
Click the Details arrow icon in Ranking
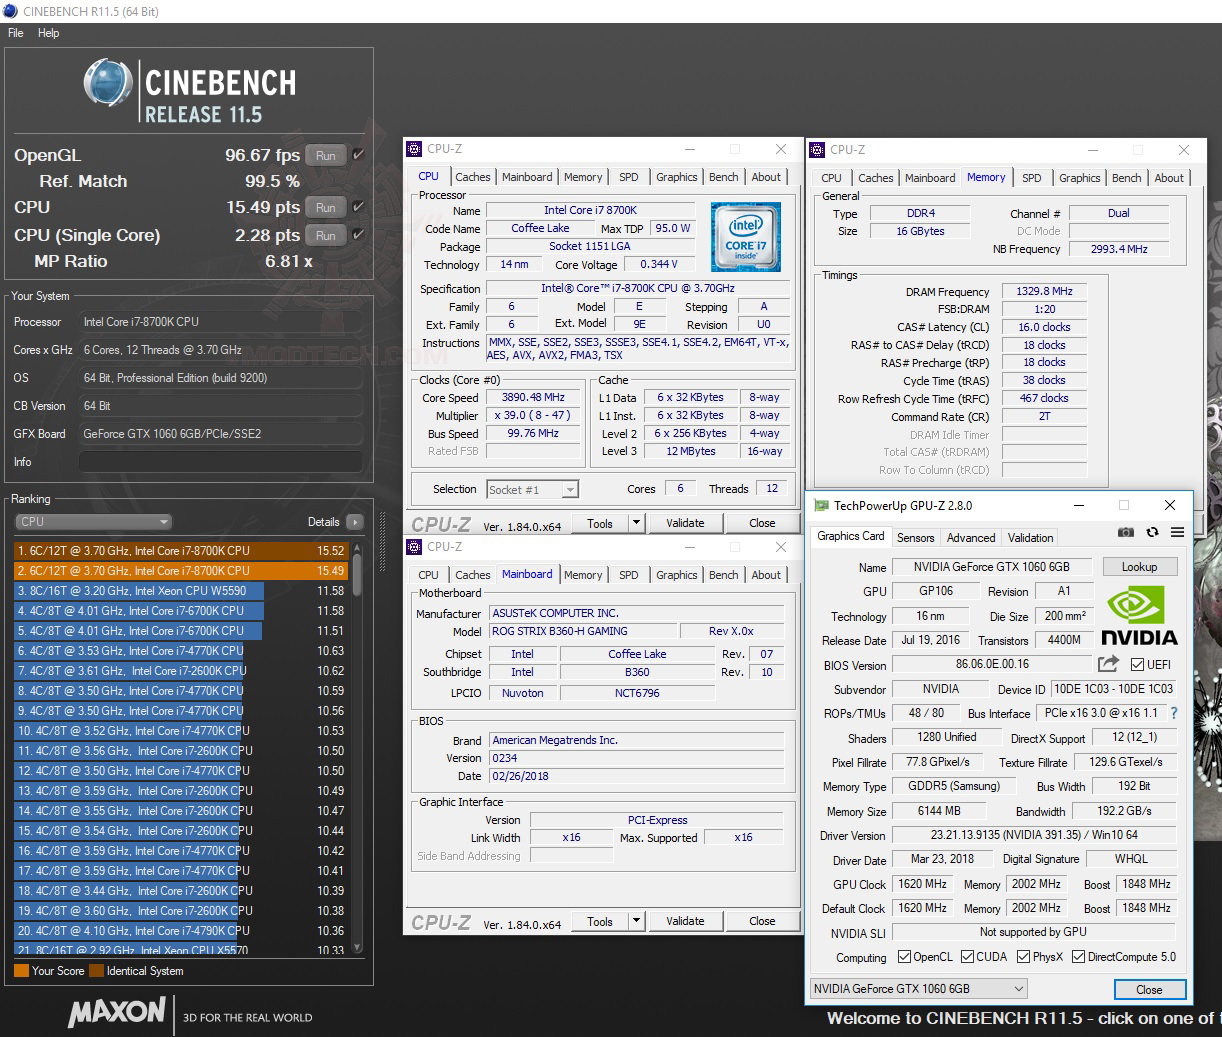[x=355, y=522]
